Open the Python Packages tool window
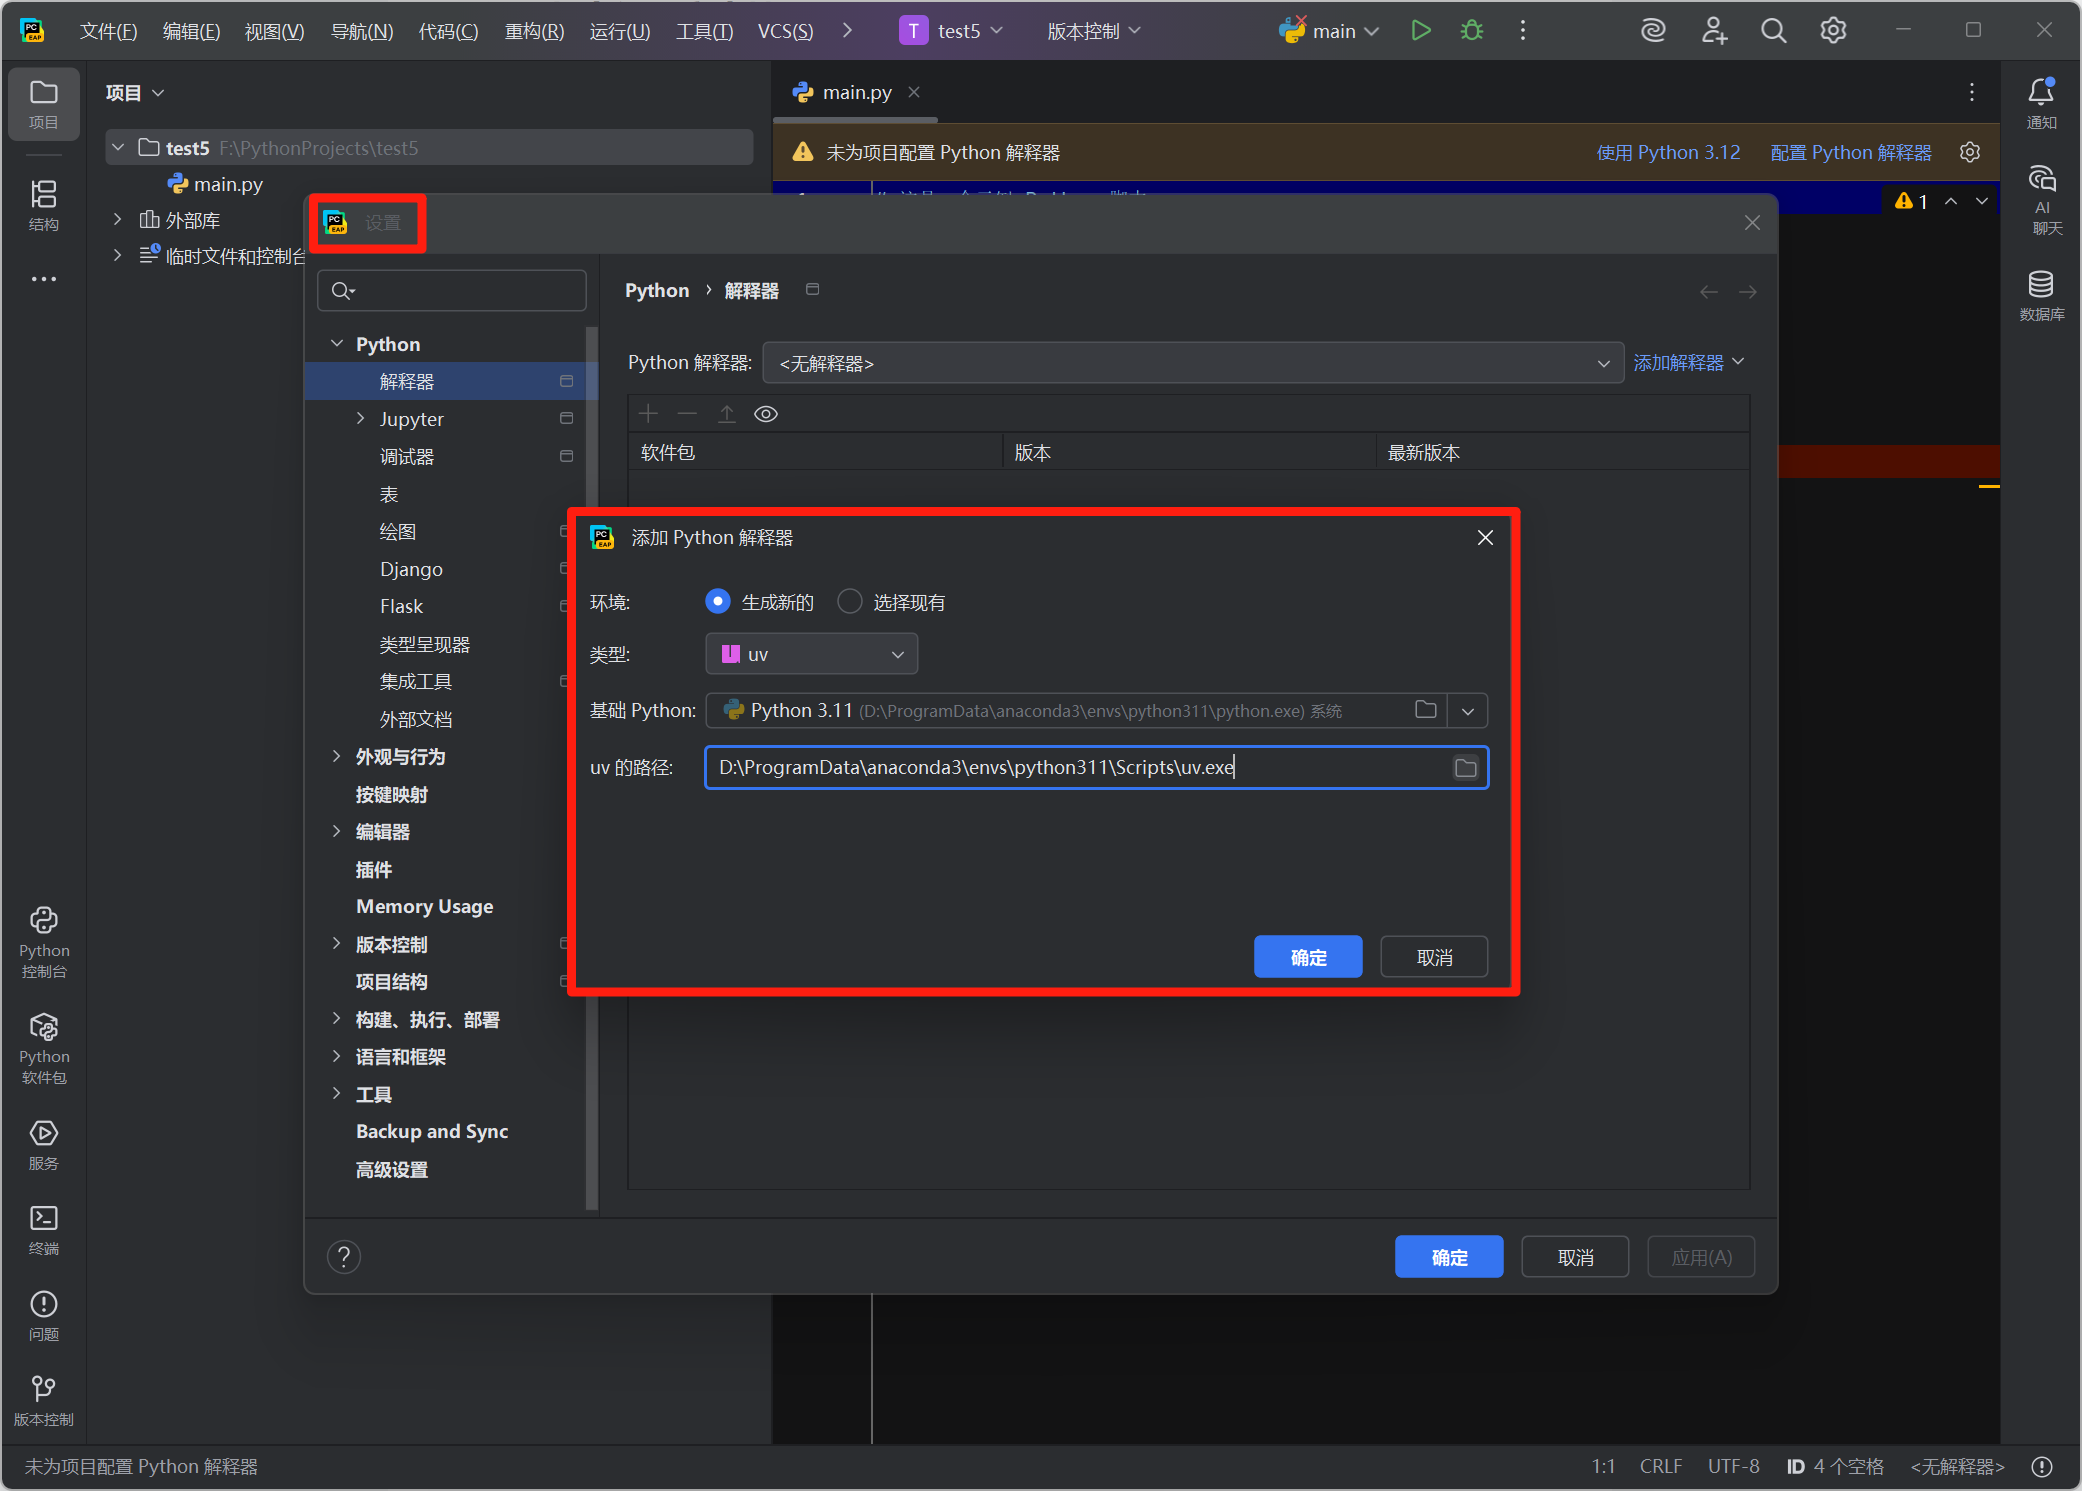 [44, 1047]
